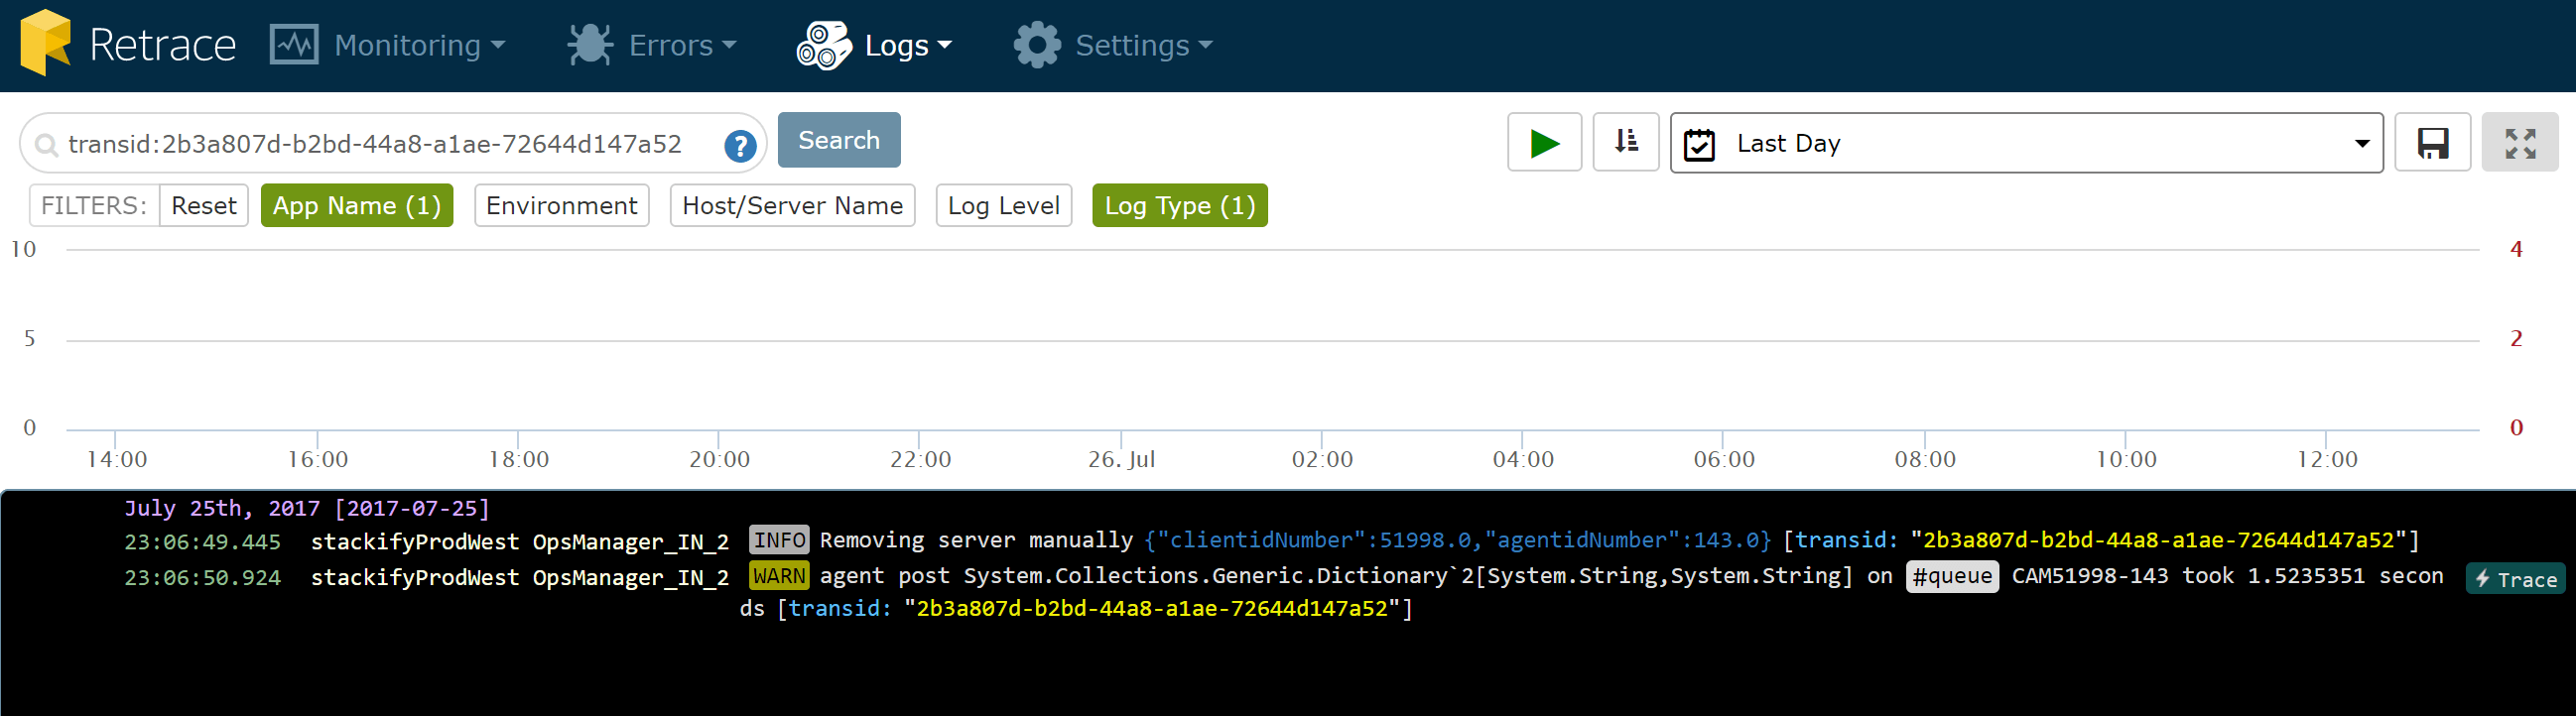Open the Logs menu

pyautogui.click(x=908, y=46)
